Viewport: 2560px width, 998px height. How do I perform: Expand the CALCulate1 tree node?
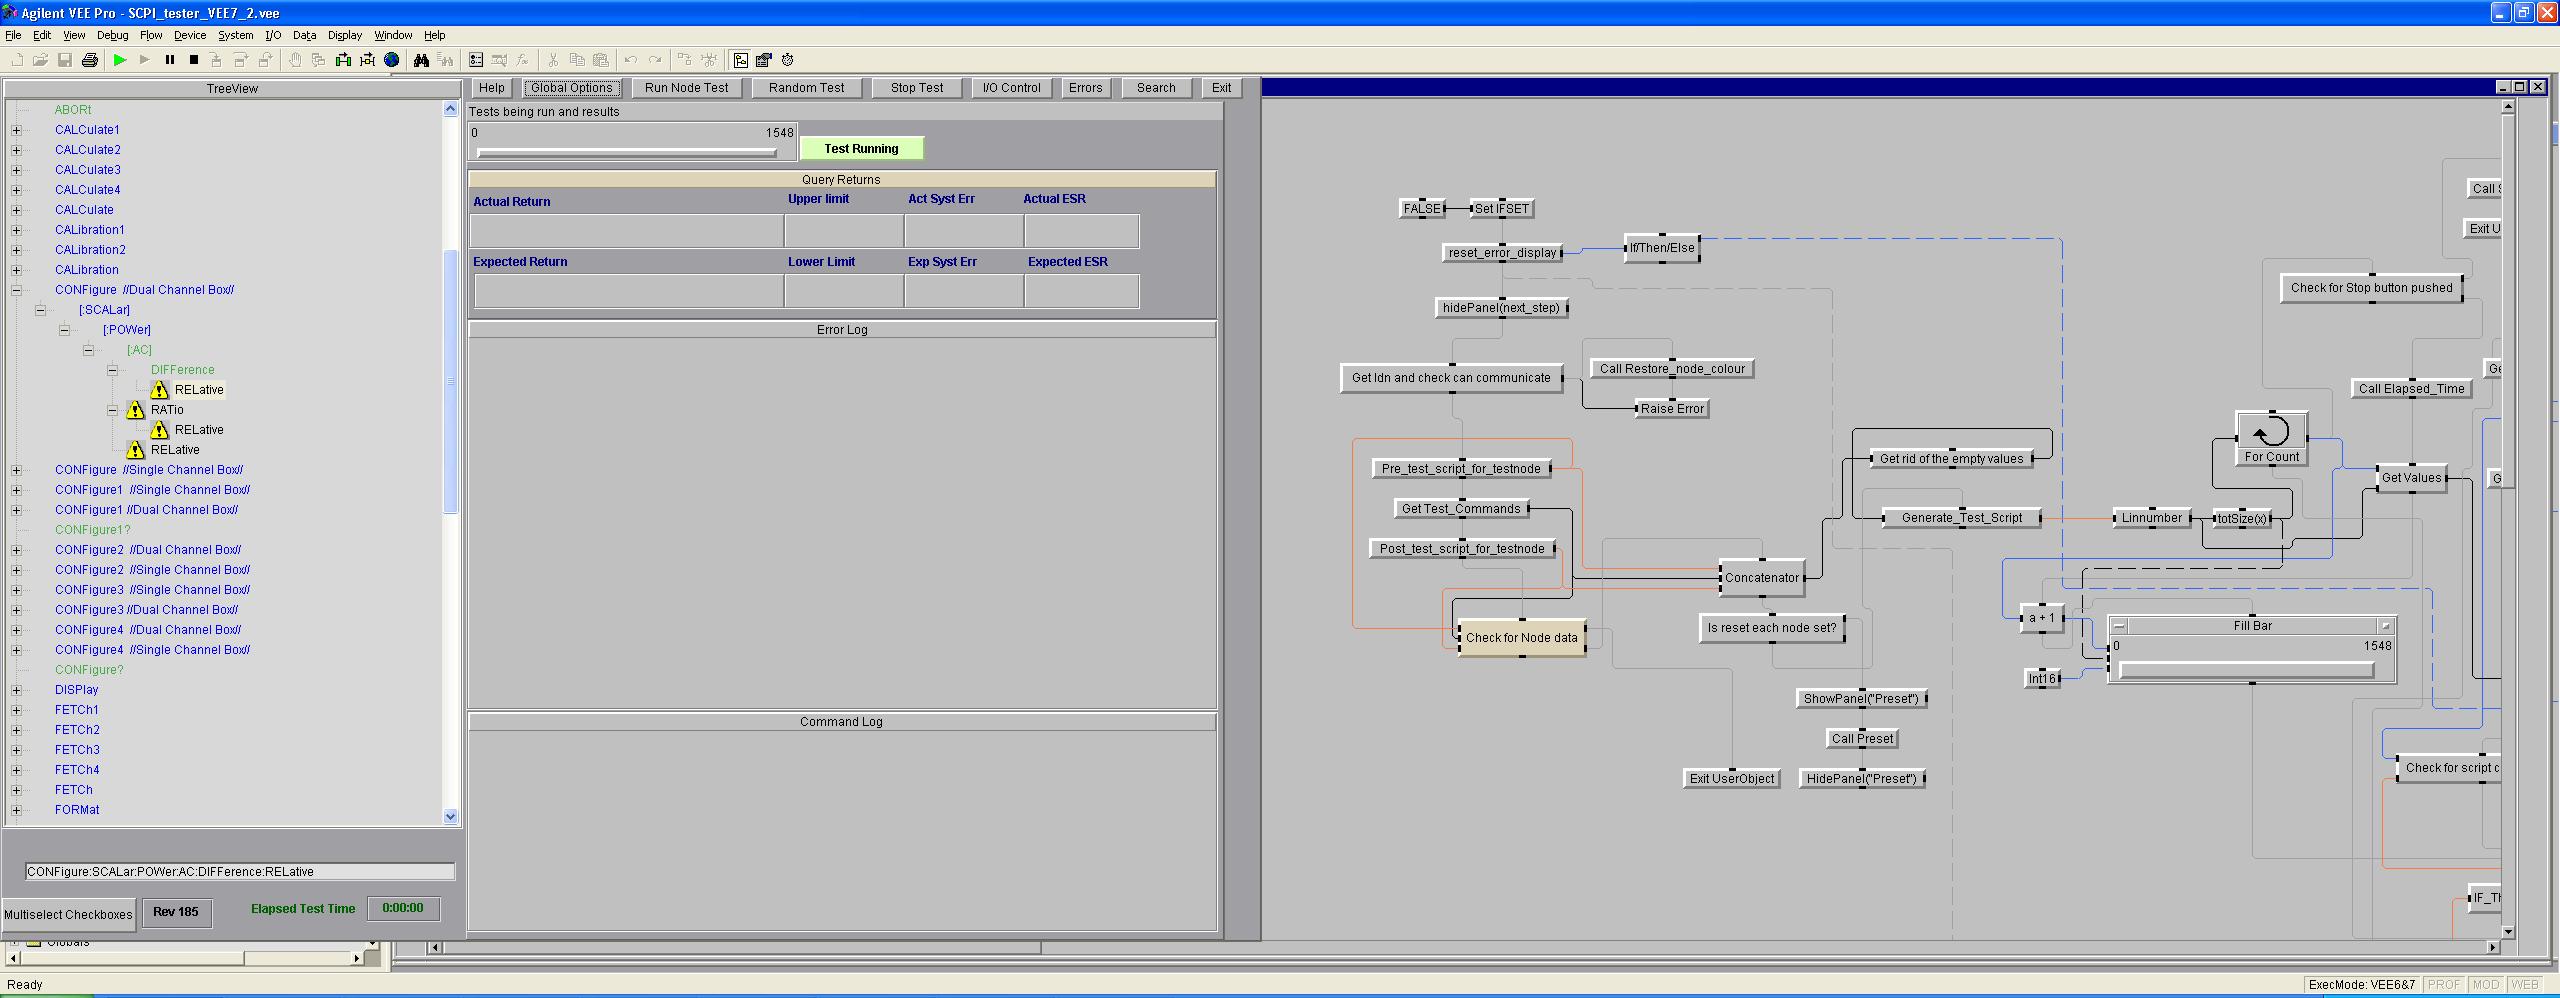click(x=16, y=130)
